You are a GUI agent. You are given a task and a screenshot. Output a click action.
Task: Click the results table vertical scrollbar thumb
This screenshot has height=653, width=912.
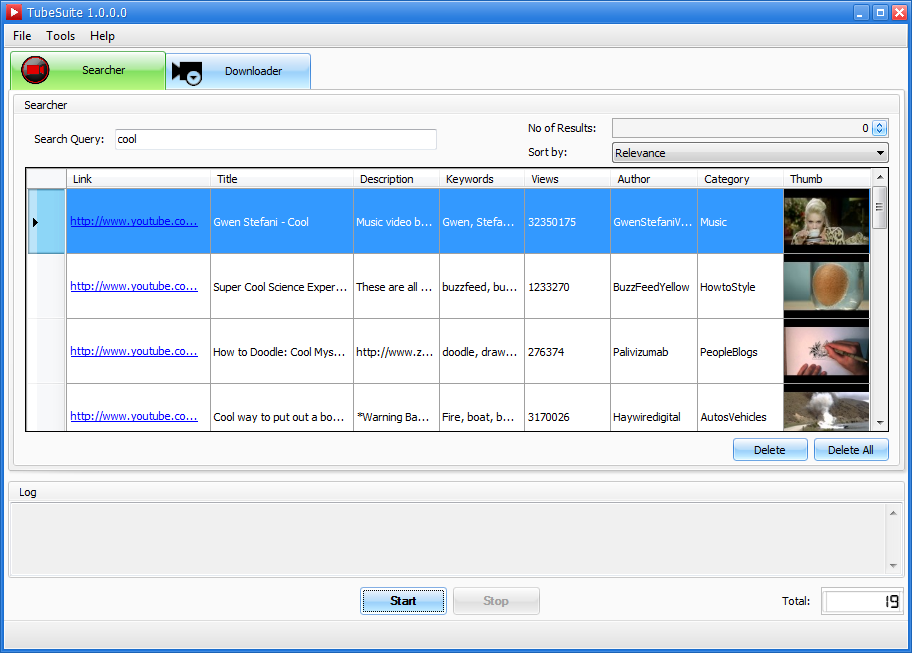tap(879, 207)
